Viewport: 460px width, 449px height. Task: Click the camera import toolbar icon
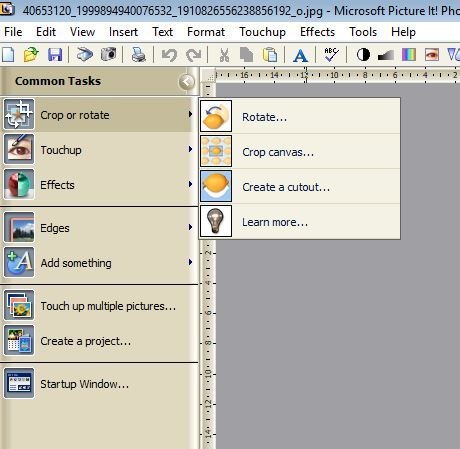click(109, 54)
